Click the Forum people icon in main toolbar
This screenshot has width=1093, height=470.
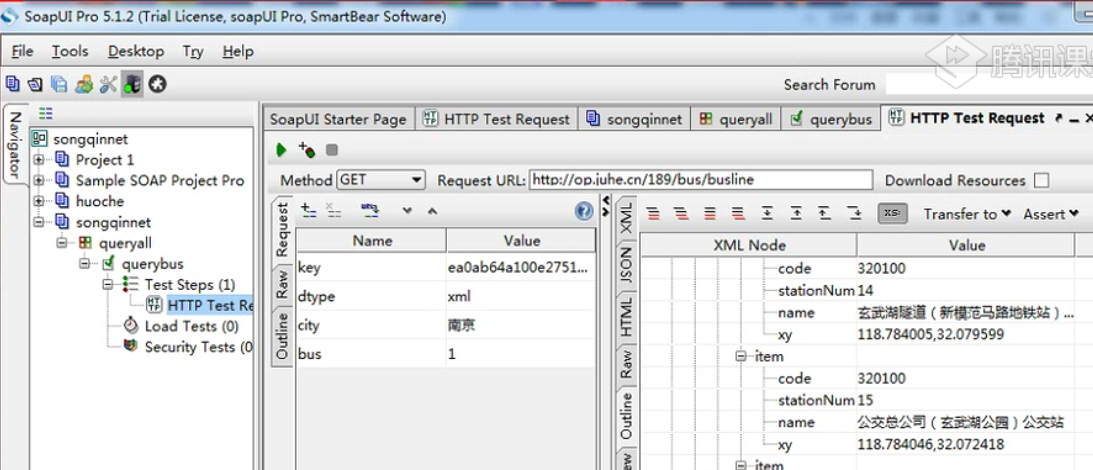pos(84,85)
